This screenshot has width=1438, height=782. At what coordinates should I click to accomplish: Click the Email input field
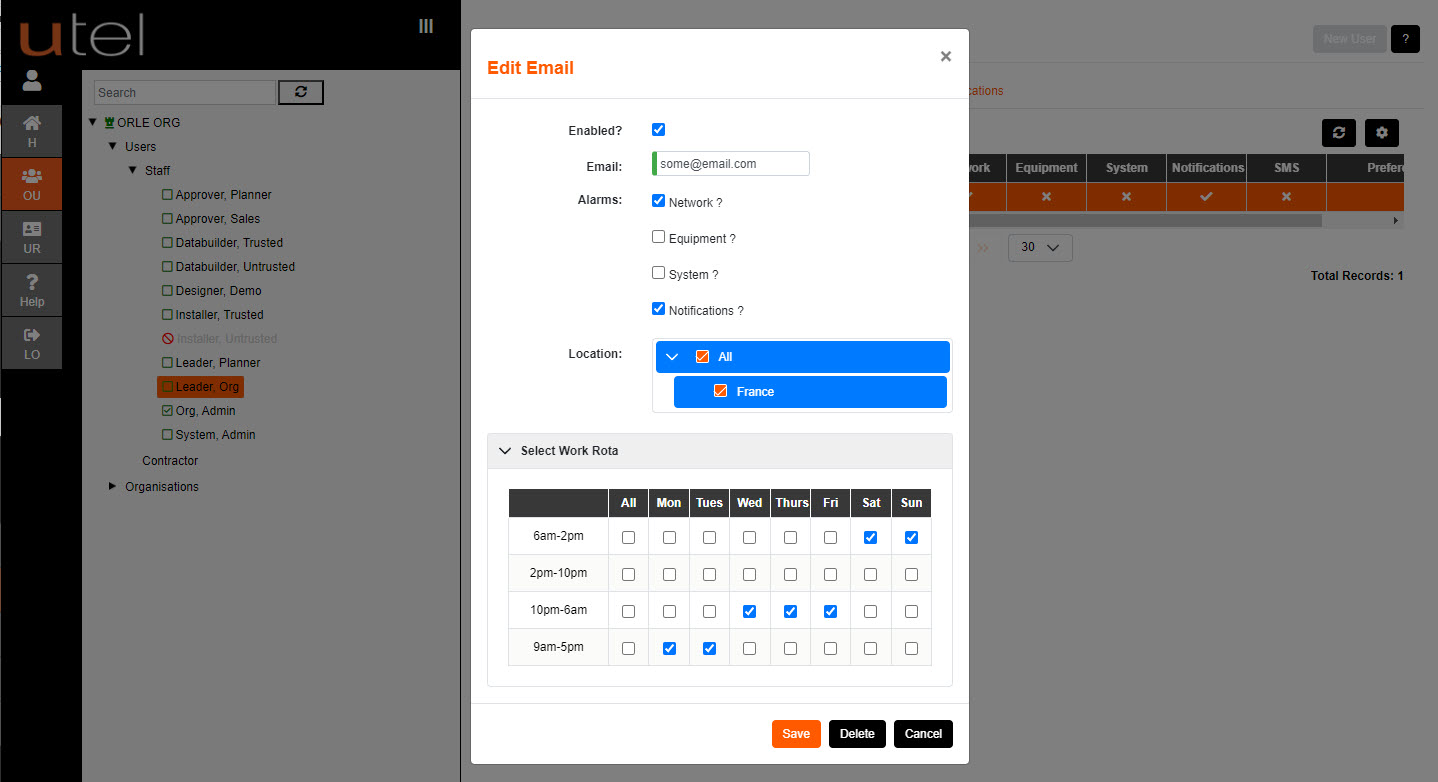coord(732,164)
